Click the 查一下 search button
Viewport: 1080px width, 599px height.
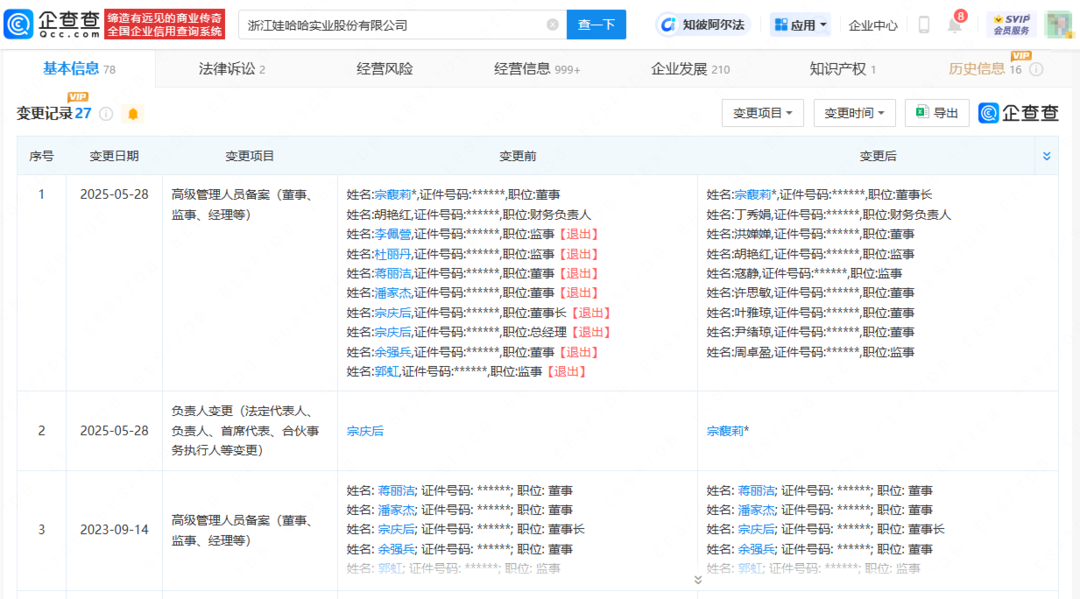pyautogui.click(x=596, y=25)
